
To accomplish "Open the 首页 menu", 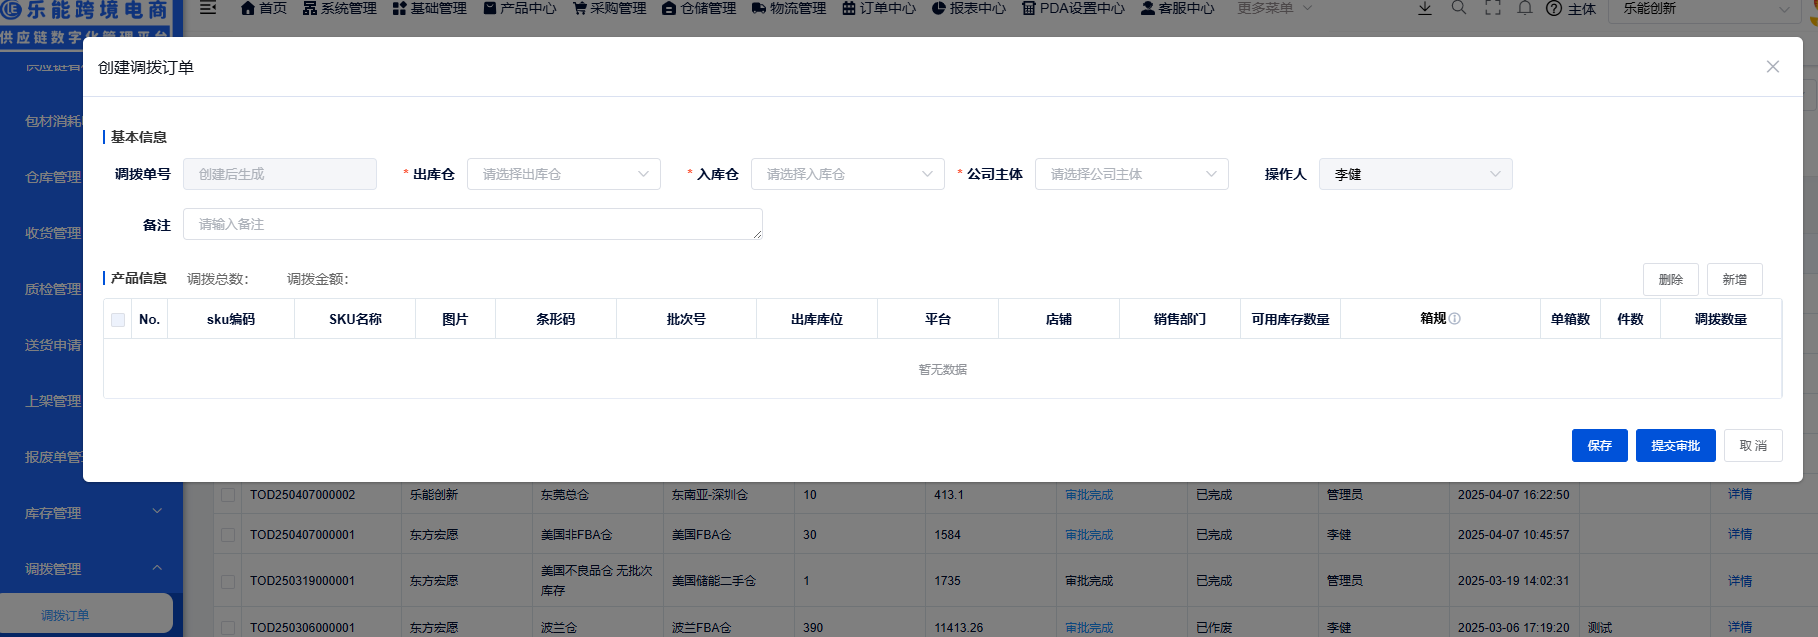I will point(264,8).
